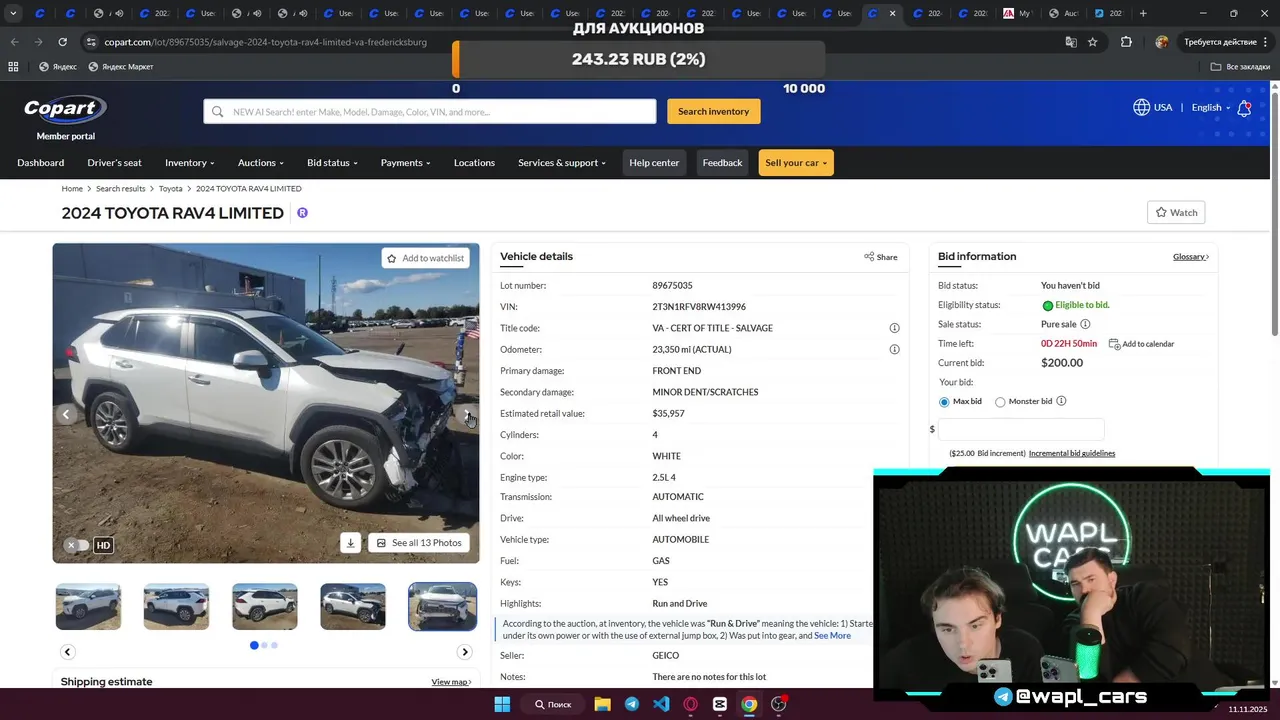Expand the Sell your car dropdown
The image size is (1280, 720).
[x=796, y=163]
